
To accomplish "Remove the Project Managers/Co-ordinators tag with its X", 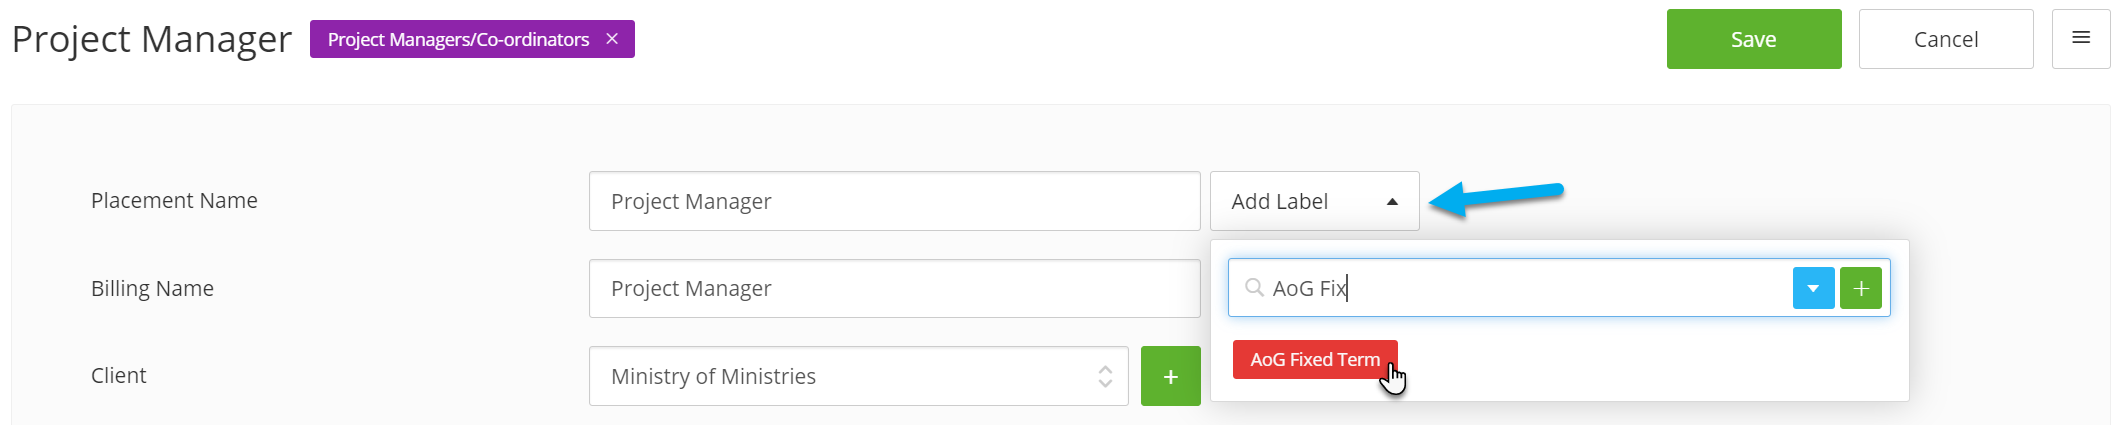I will click(612, 39).
